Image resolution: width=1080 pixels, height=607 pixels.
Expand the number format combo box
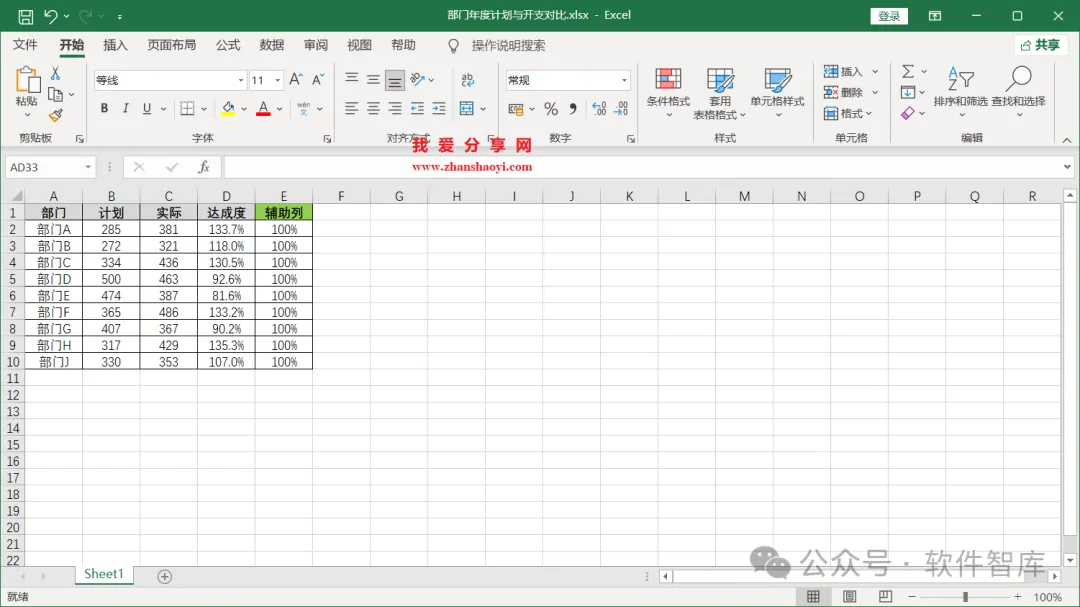pos(624,80)
